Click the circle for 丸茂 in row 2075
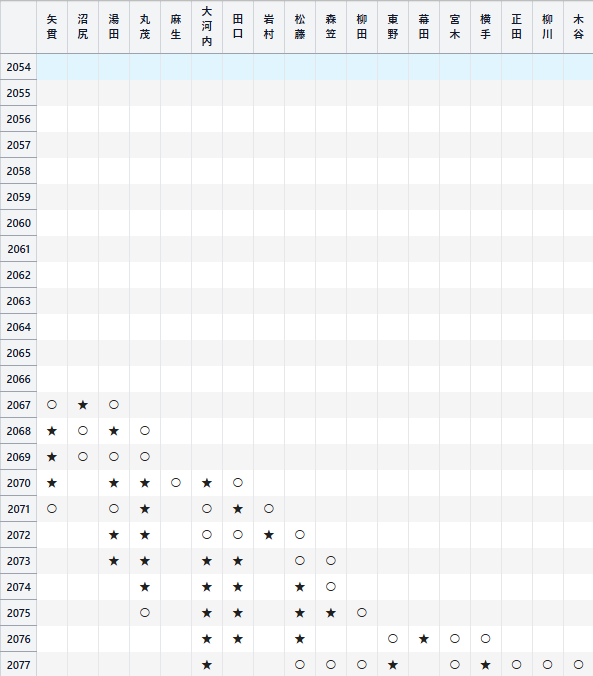Viewport: 593px width, 676px height. coord(145,613)
